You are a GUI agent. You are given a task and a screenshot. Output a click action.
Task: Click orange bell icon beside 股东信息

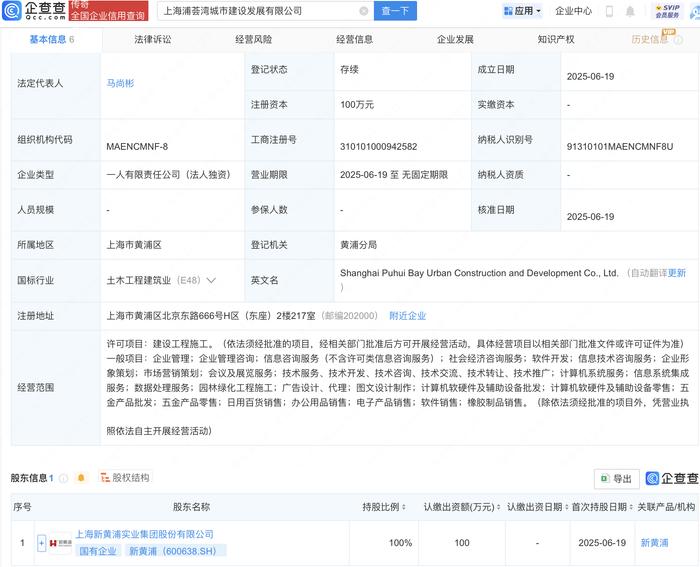click(81, 478)
